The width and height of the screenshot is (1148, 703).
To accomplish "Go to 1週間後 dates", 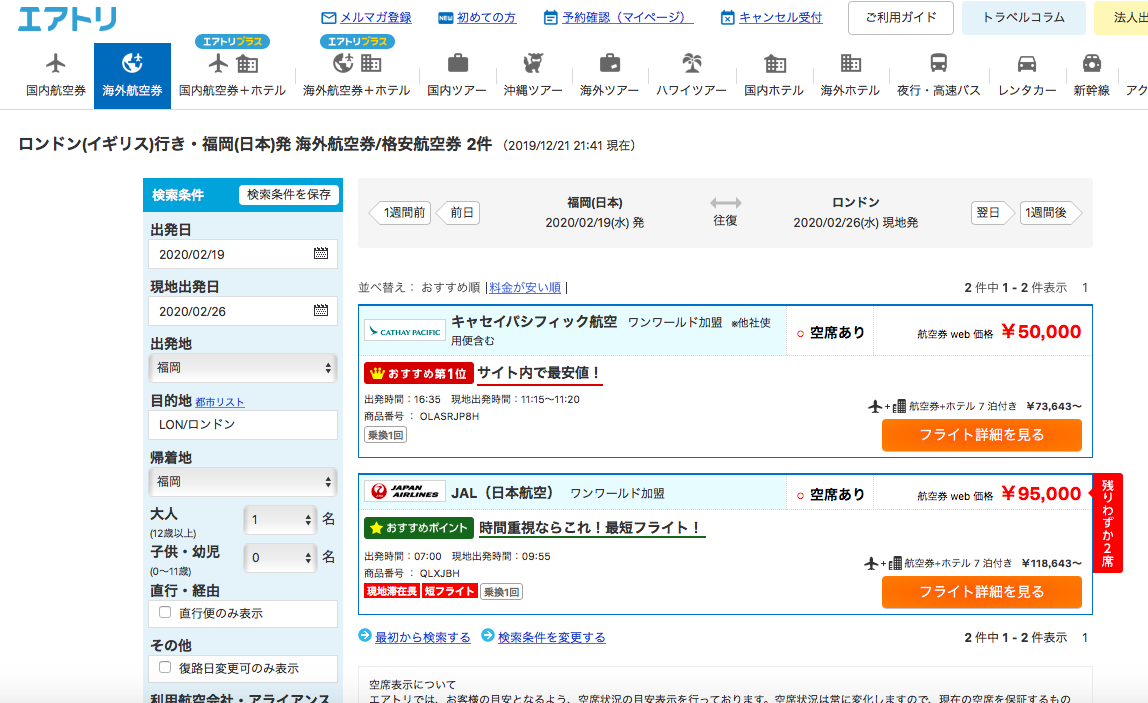I will pyautogui.click(x=1050, y=213).
